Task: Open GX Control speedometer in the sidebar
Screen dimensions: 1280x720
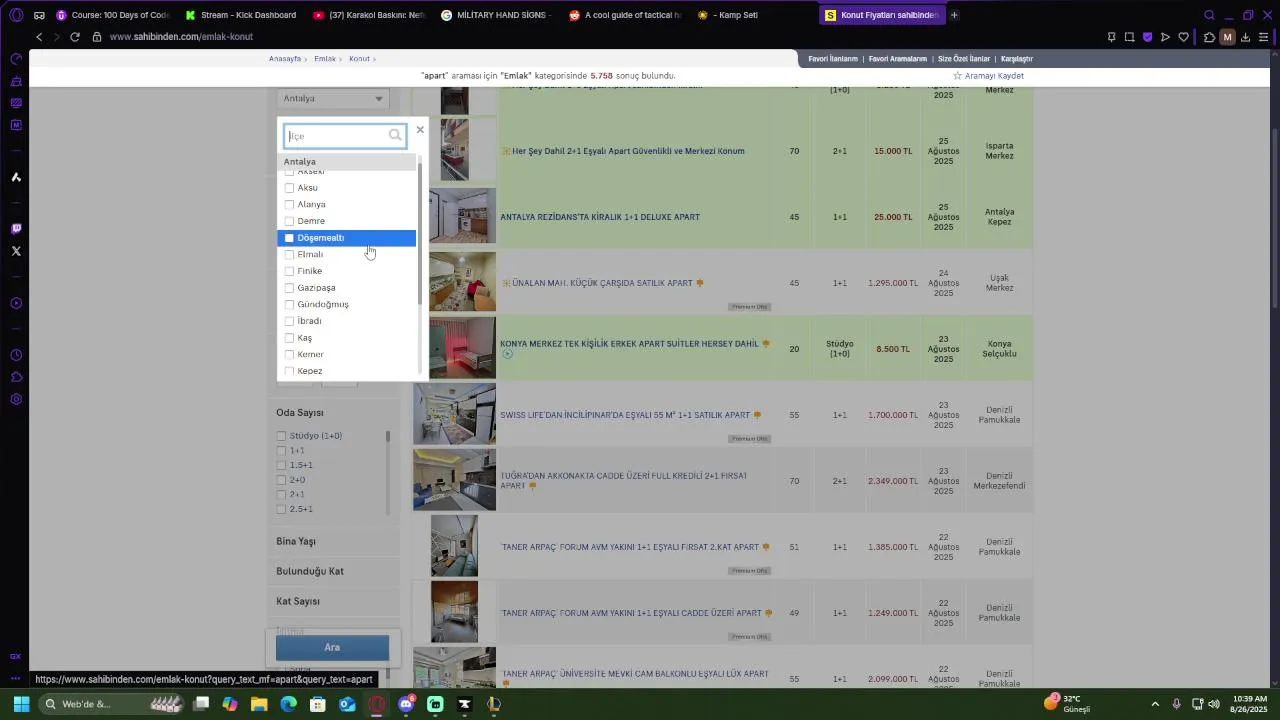Action: (16, 59)
